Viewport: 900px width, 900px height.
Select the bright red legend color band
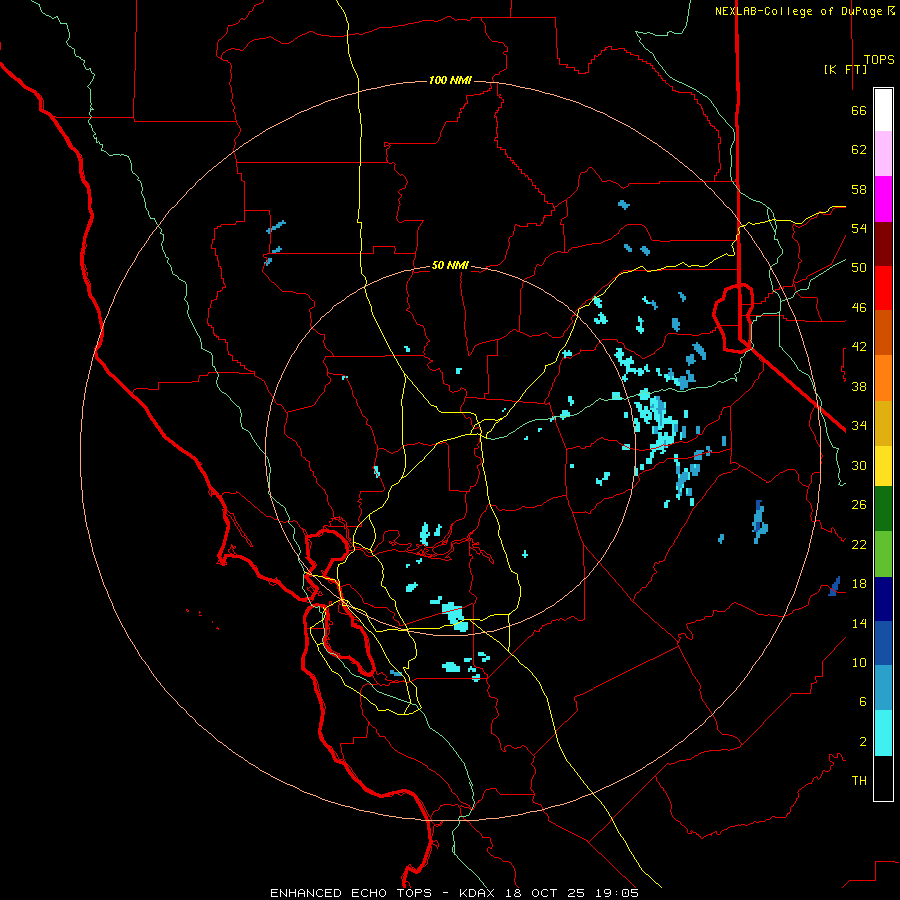pos(883,288)
